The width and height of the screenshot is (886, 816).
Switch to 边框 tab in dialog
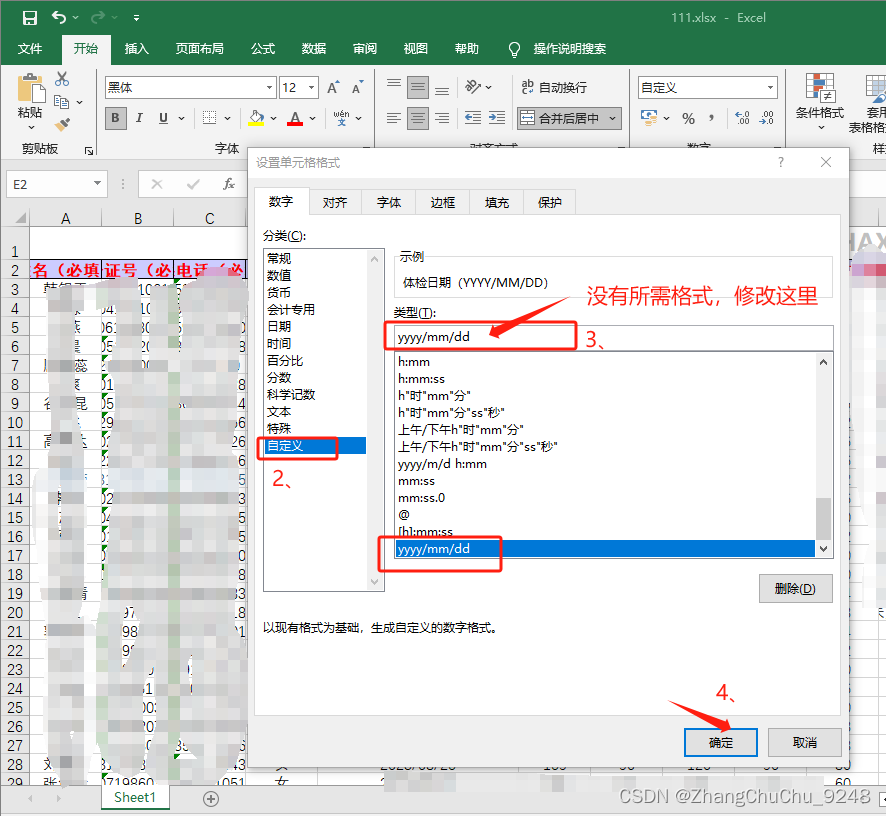coord(442,202)
